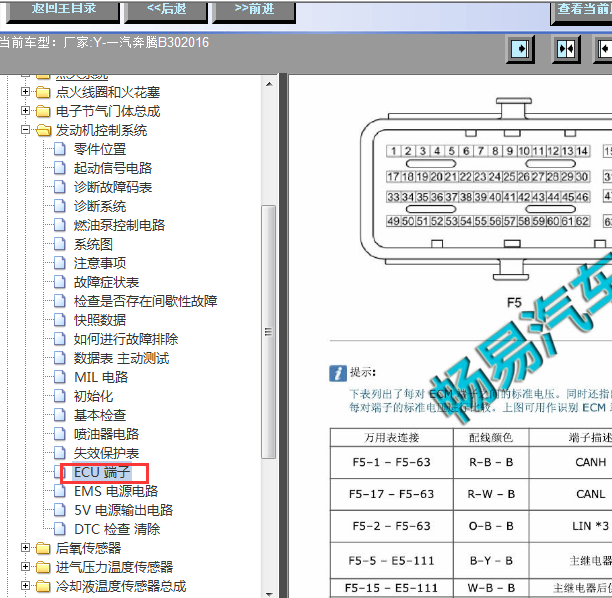Open the 基本检查 page
The width and height of the screenshot is (612, 598).
tap(100, 415)
